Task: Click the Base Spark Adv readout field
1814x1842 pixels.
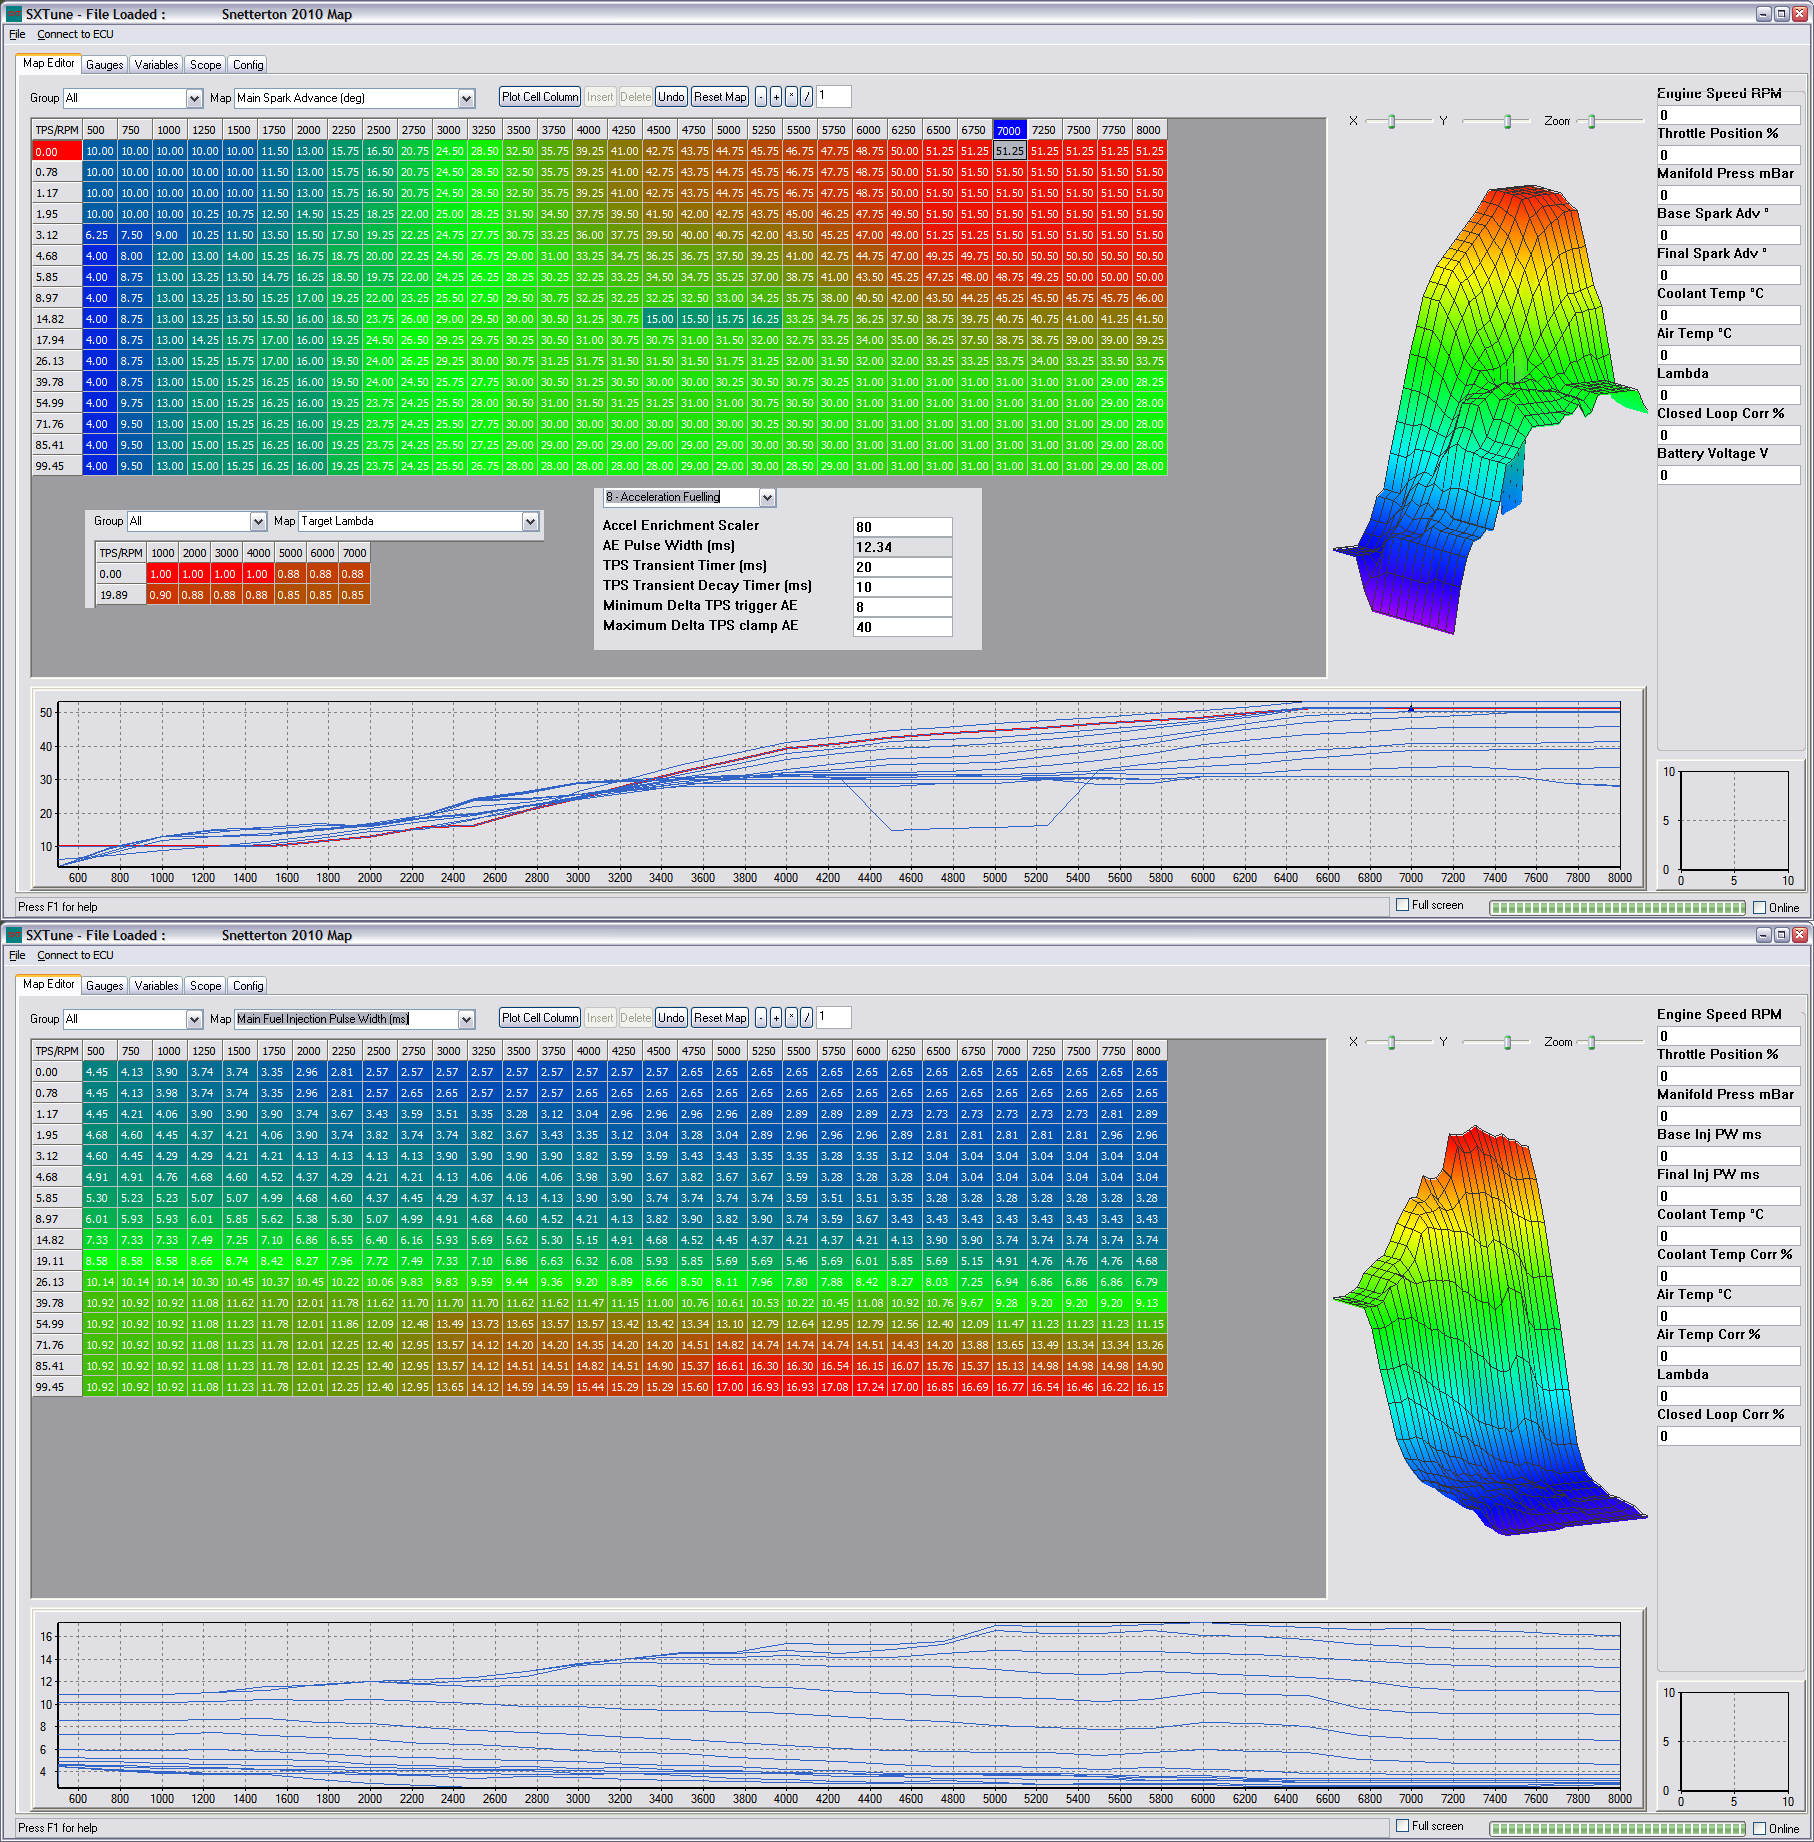Action: pyautogui.click(x=1728, y=235)
